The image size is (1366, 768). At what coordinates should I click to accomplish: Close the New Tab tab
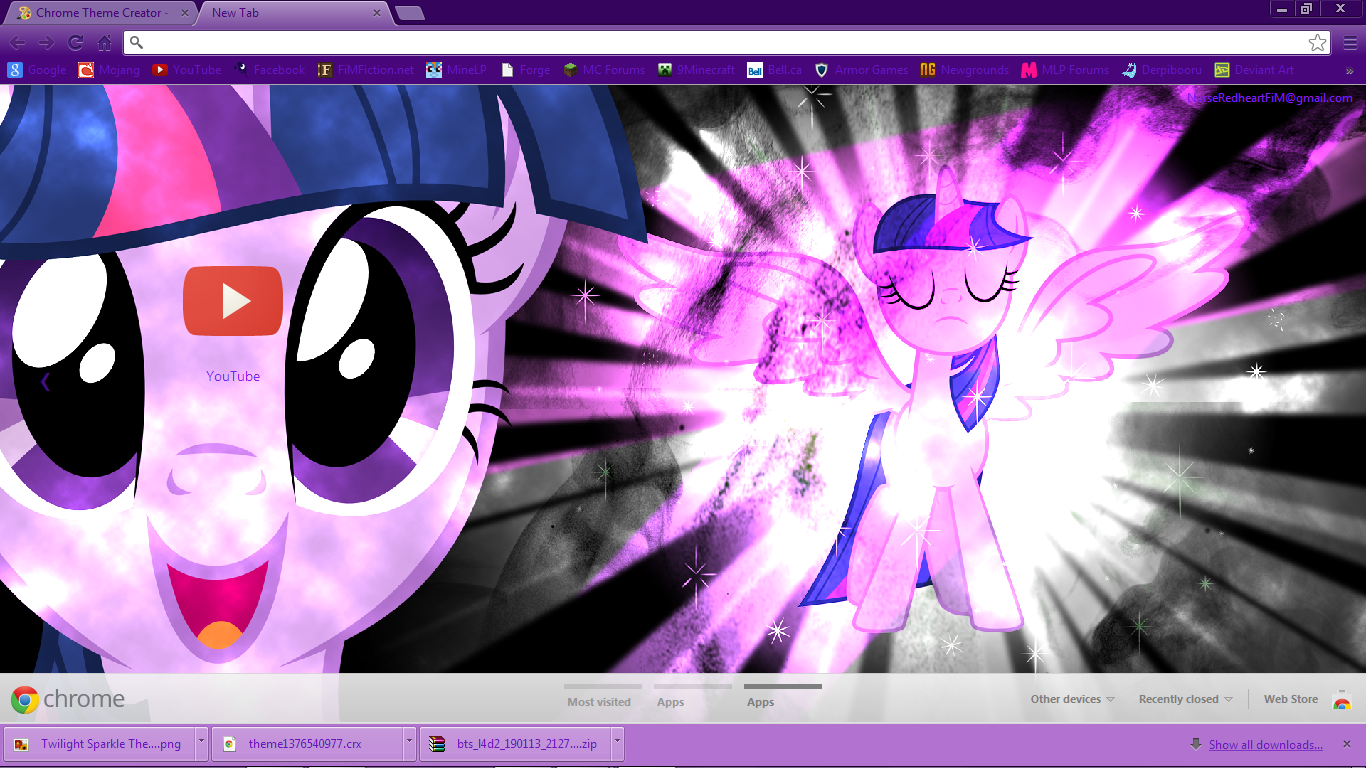click(x=377, y=13)
